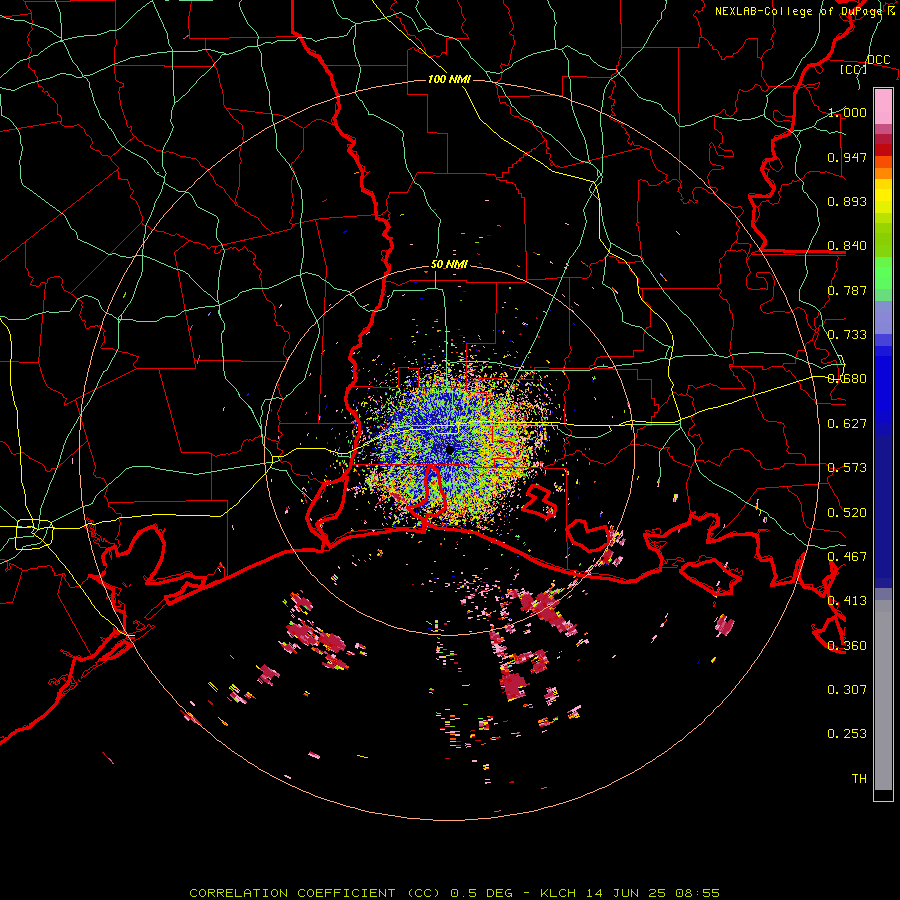Click the black KLCH radar site dot
The width and height of the screenshot is (900, 900).
pos(450,450)
